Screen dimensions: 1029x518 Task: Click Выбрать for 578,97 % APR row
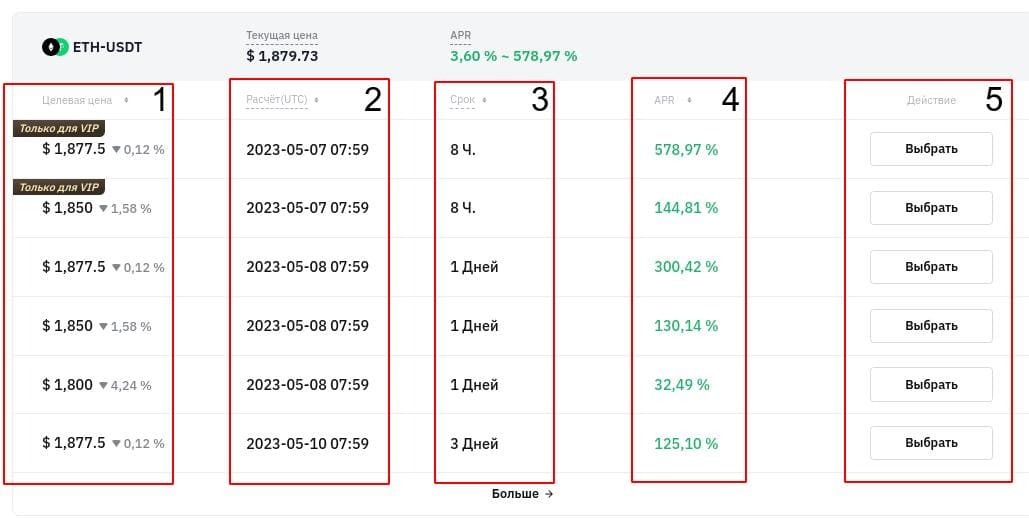931,149
